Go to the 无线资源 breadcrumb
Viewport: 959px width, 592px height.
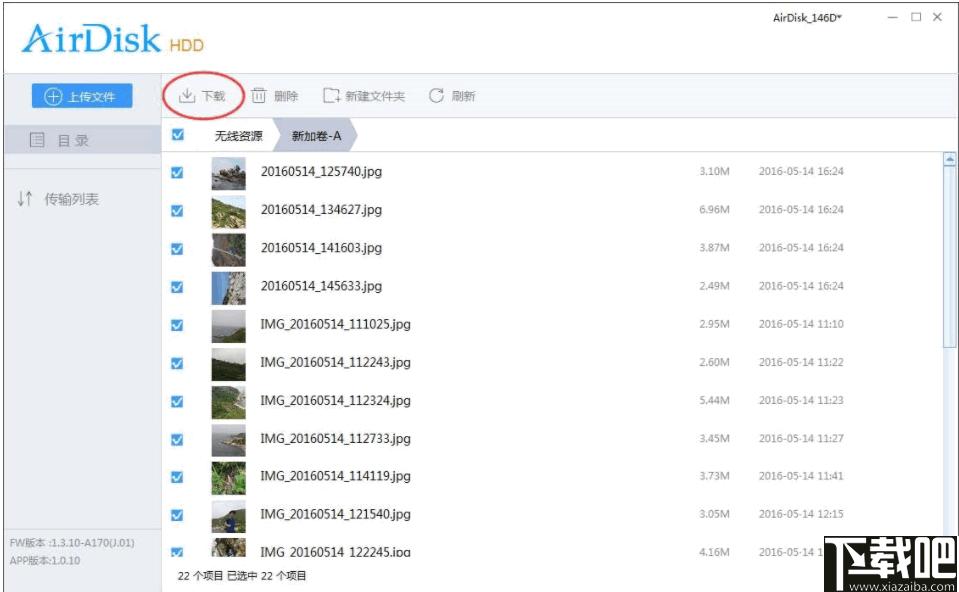[x=239, y=136]
